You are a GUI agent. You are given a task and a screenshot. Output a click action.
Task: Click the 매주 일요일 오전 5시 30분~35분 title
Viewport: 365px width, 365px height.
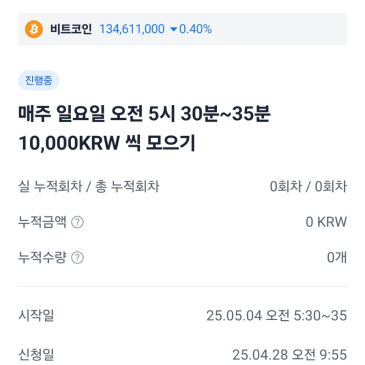pos(144,114)
